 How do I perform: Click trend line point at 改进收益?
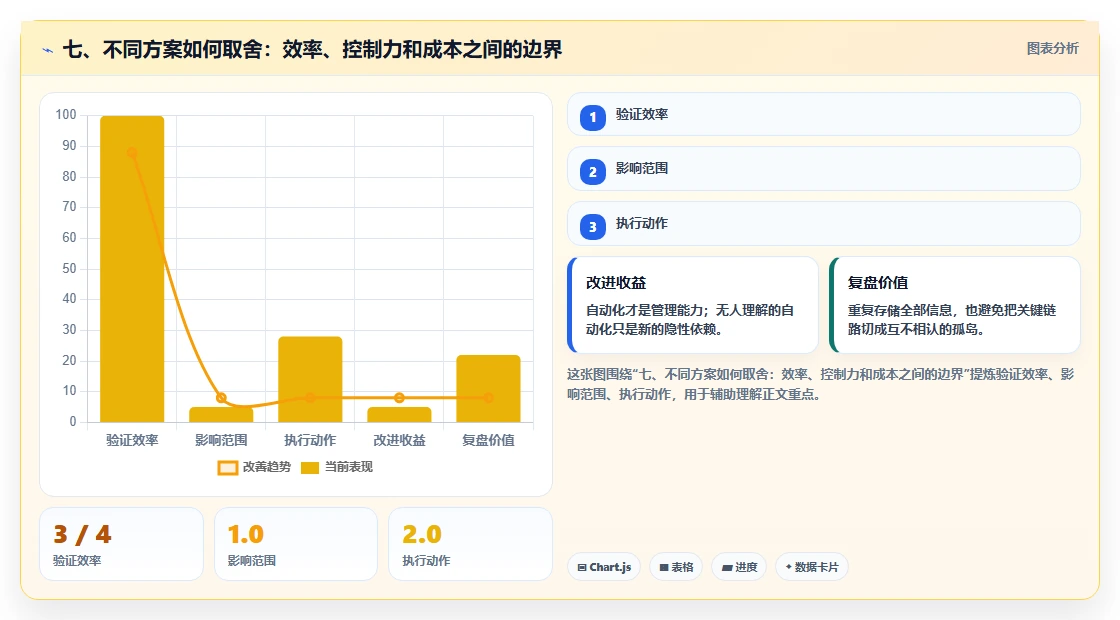[x=399, y=398]
